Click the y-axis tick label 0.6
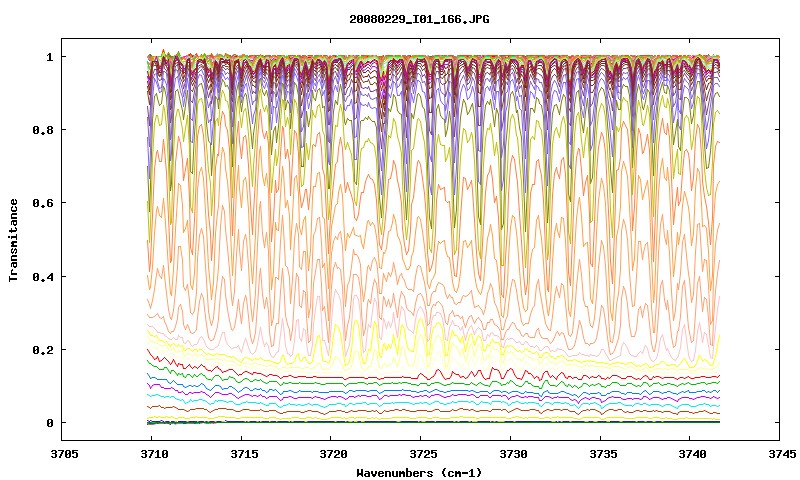The image size is (800, 480). 42,203
